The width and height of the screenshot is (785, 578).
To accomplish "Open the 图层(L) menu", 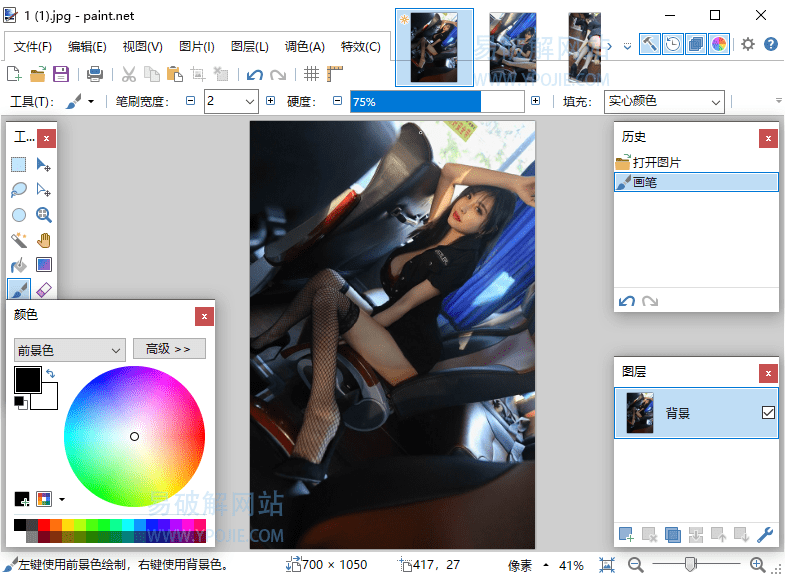I will (x=249, y=47).
